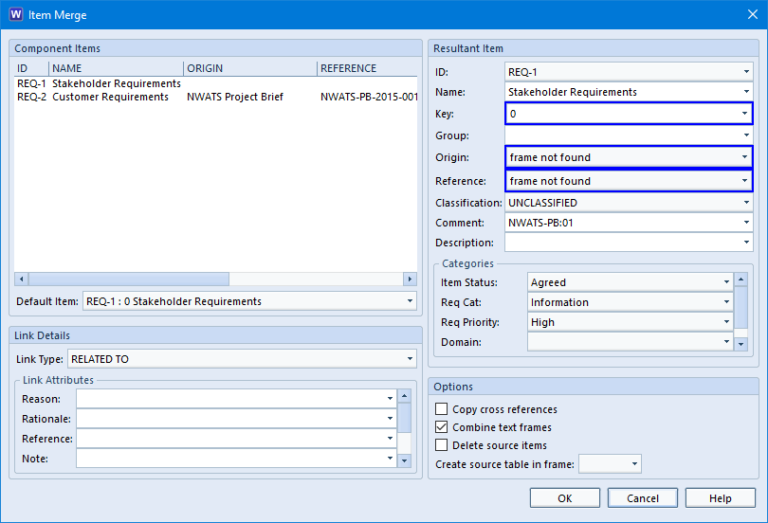Screen dimensions: 768x523
Task: Open the Item Status dropdown
Action: 726,282
